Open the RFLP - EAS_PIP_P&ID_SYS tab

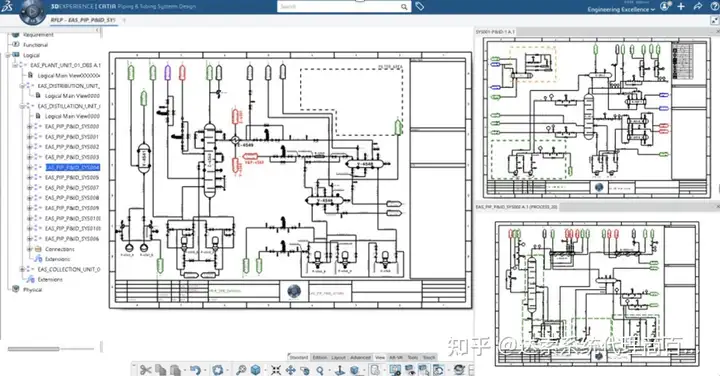coord(83,20)
